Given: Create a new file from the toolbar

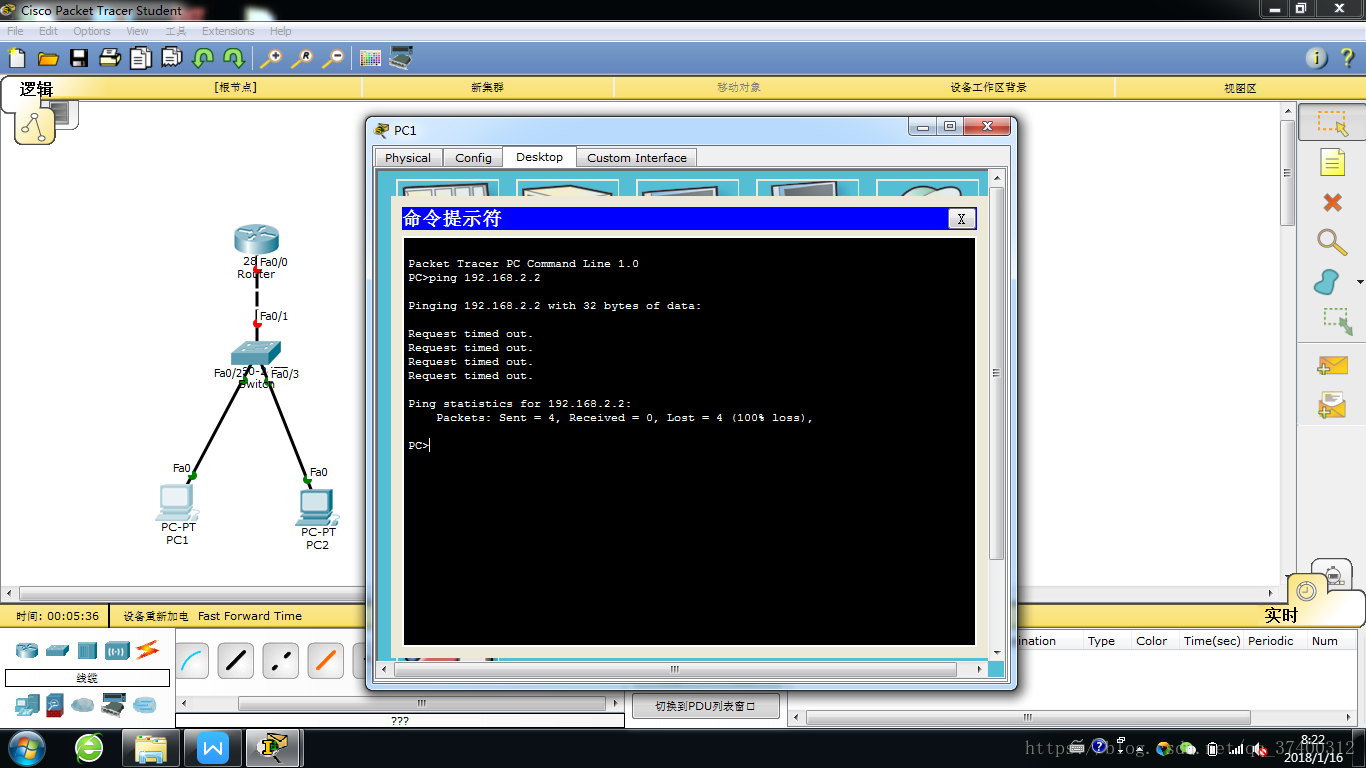Looking at the screenshot, I should [17, 58].
